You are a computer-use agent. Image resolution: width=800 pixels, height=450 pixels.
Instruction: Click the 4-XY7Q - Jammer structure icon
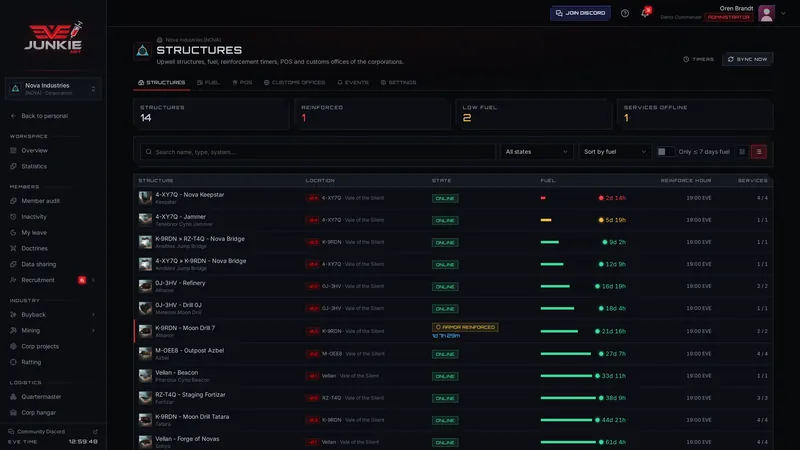(x=145, y=220)
